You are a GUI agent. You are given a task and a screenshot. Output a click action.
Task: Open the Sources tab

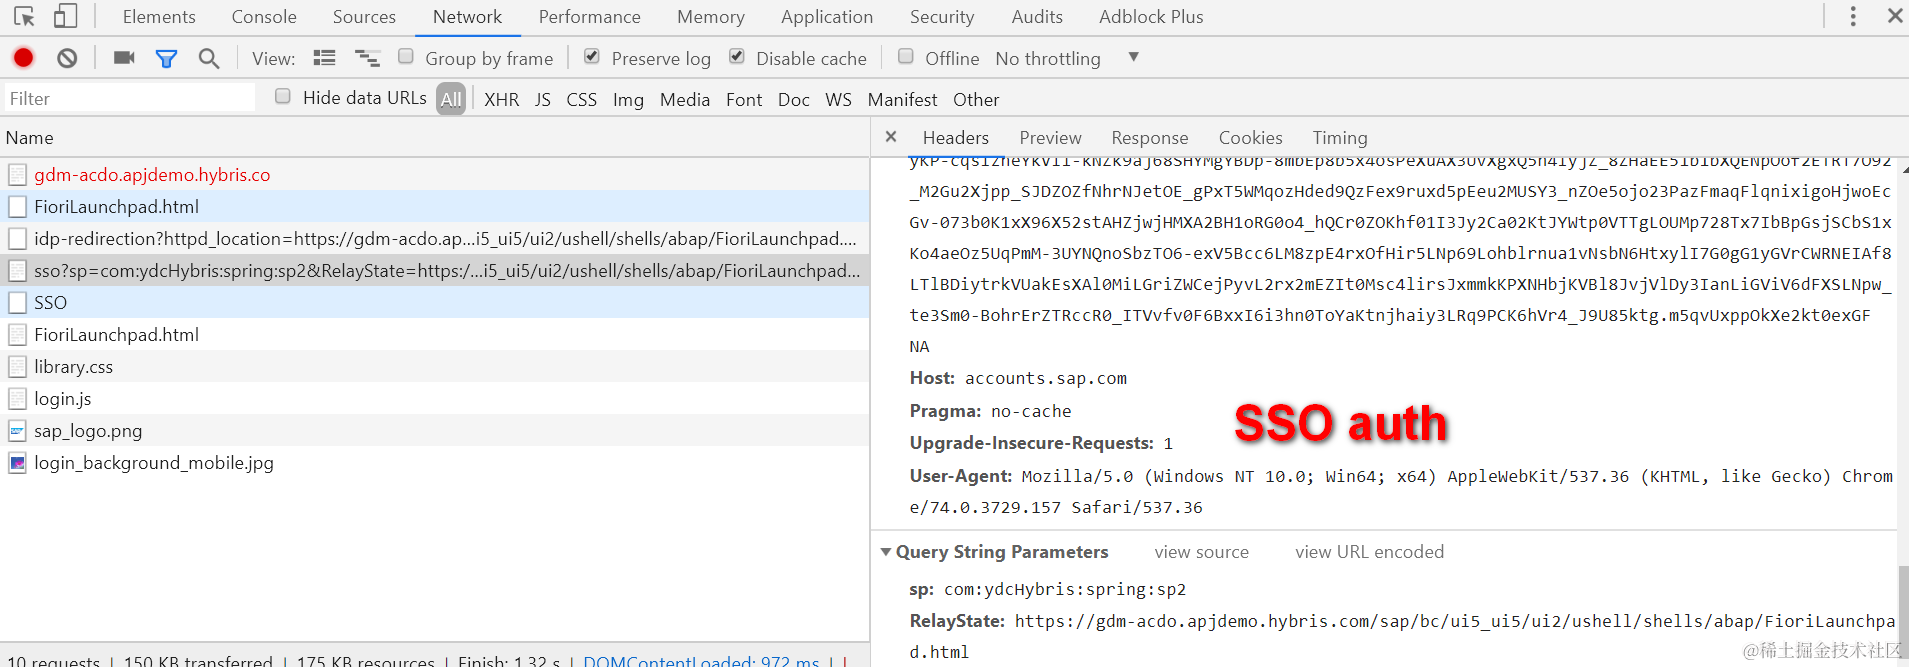[364, 17]
